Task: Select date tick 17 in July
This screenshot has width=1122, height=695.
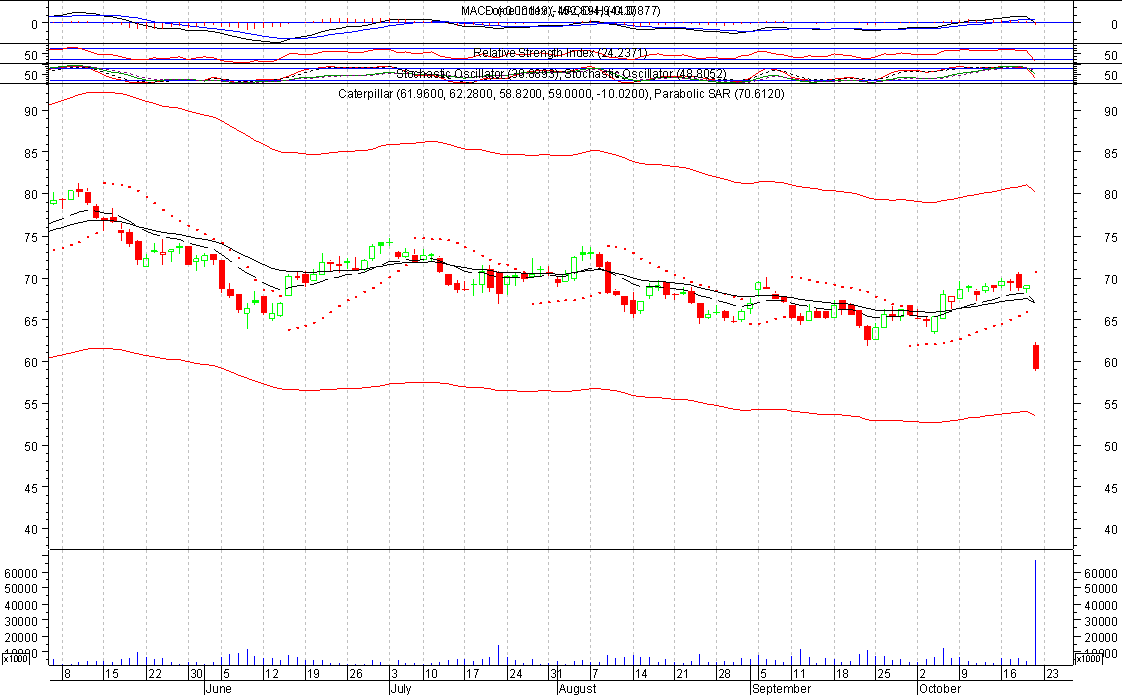Action: click(472, 674)
